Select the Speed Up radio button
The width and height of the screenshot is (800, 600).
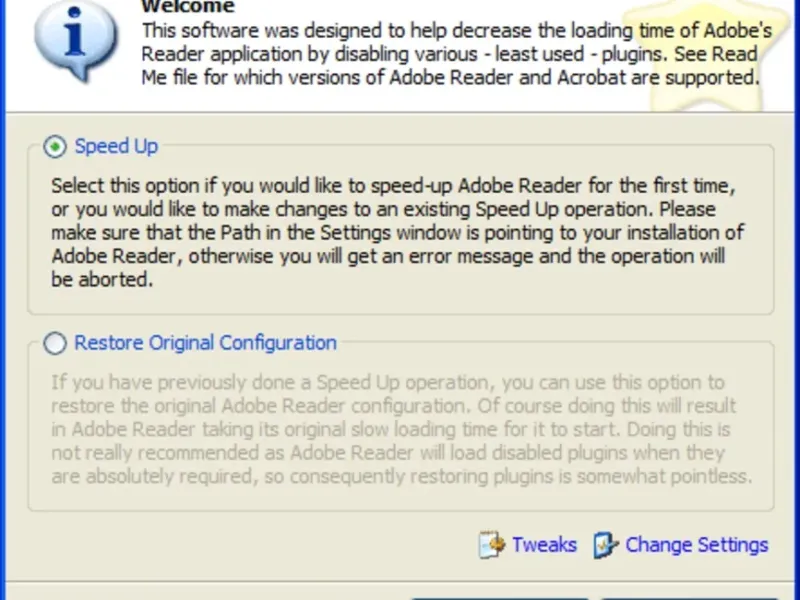(x=56, y=147)
